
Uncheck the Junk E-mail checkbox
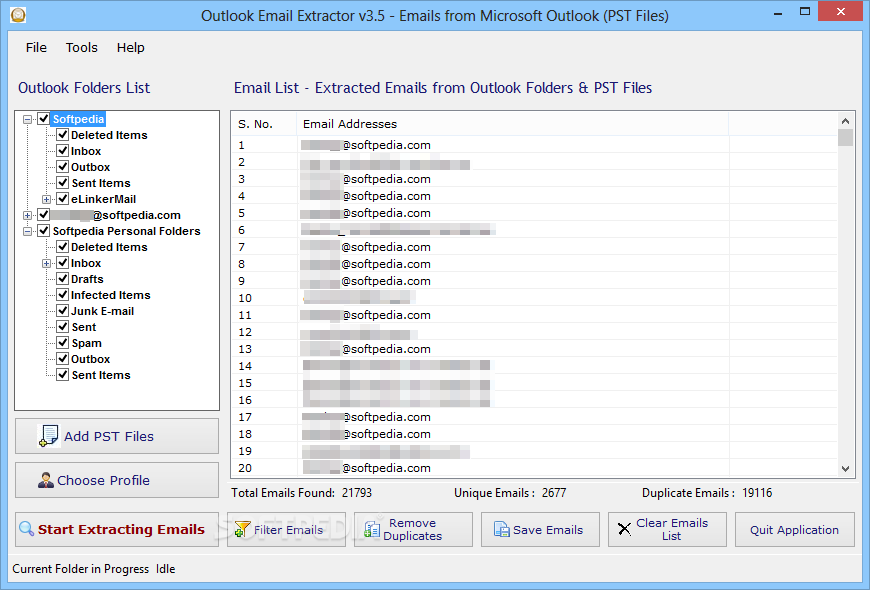coord(63,310)
